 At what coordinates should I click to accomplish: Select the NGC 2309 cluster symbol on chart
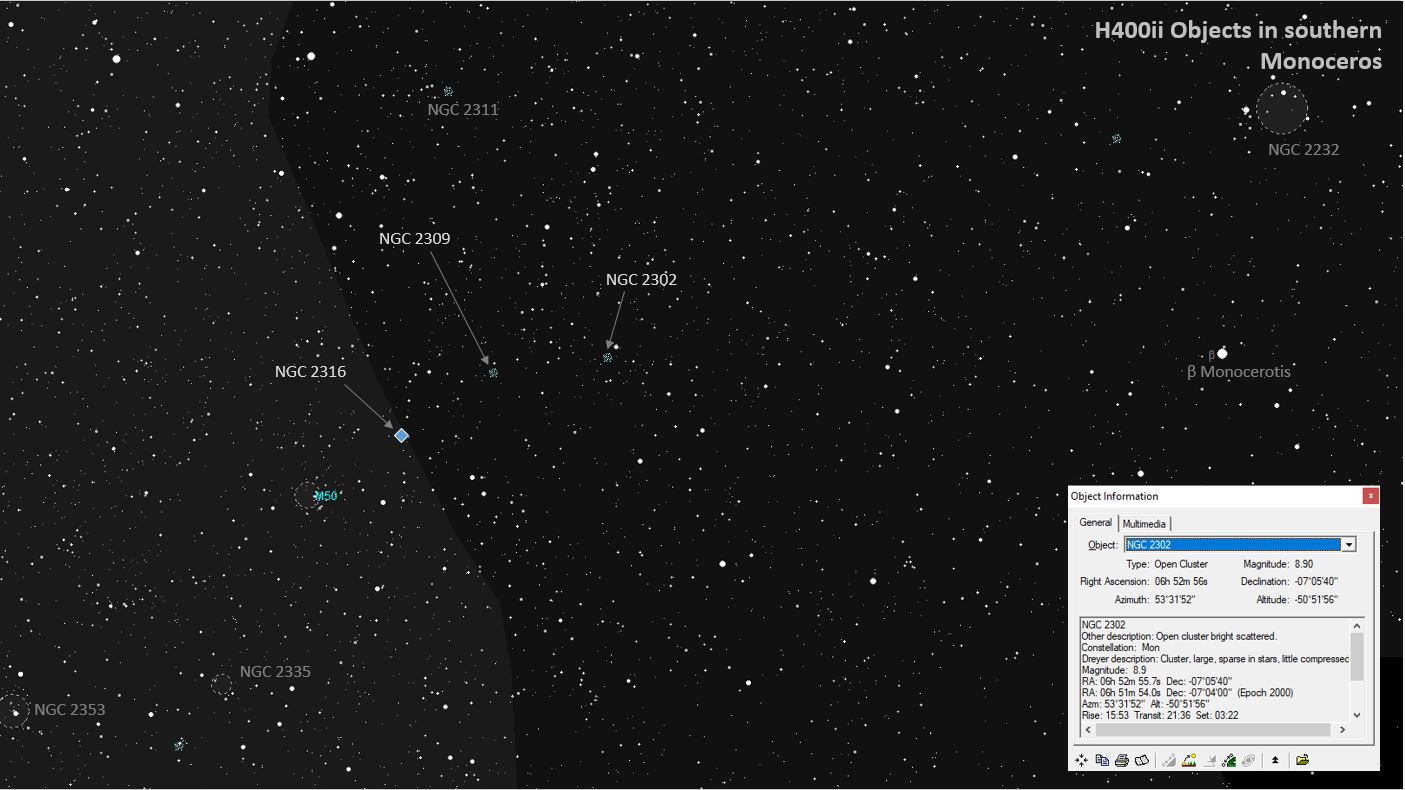click(493, 373)
